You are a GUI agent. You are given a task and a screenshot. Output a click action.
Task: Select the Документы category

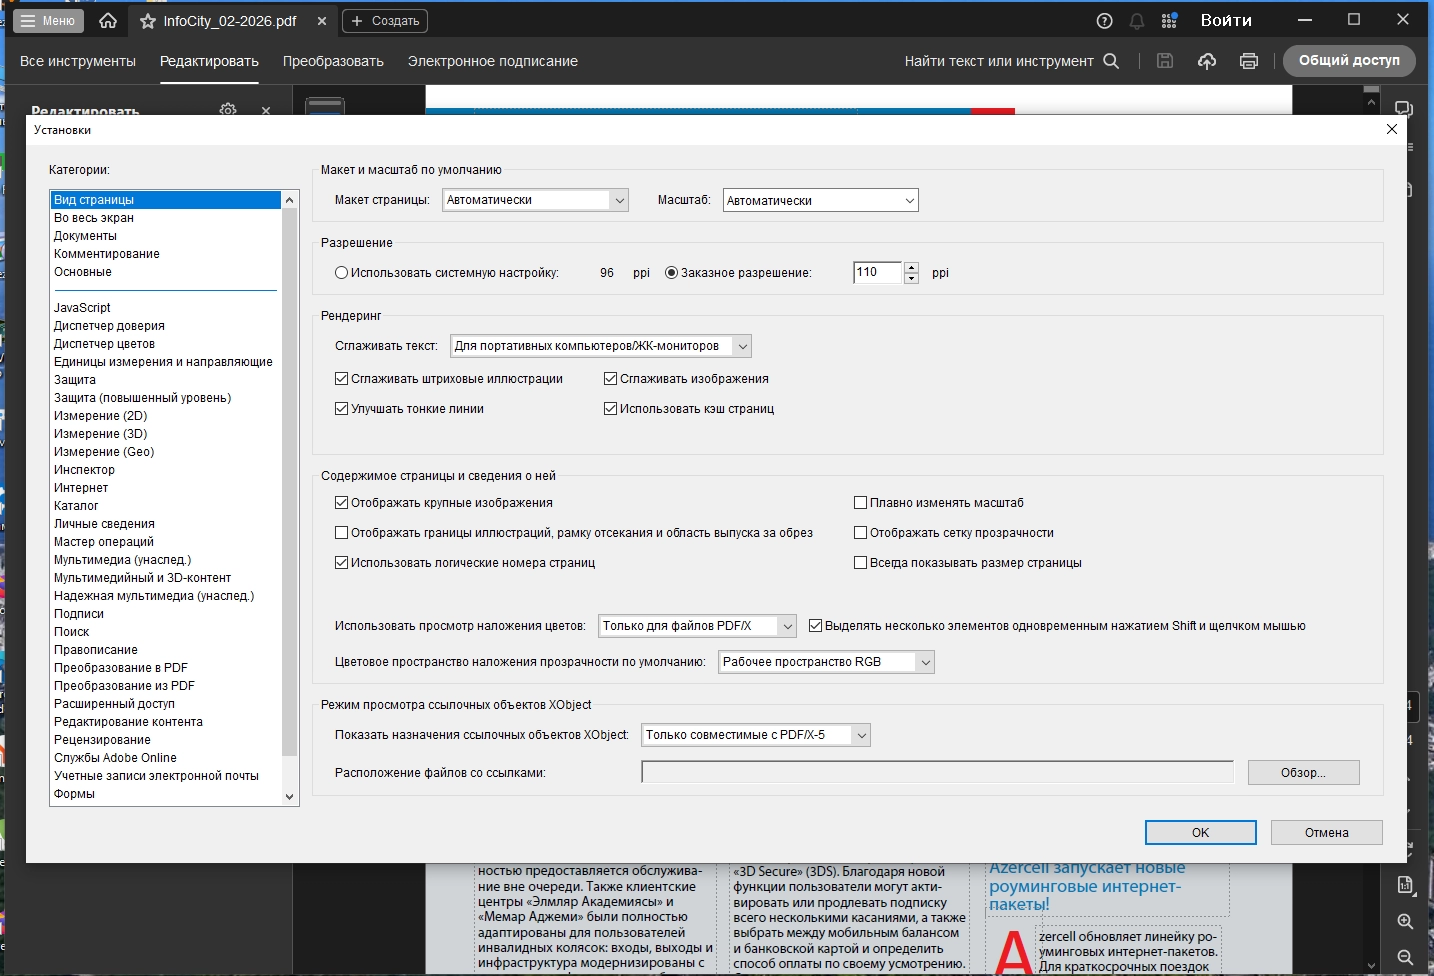pyautogui.click(x=166, y=236)
